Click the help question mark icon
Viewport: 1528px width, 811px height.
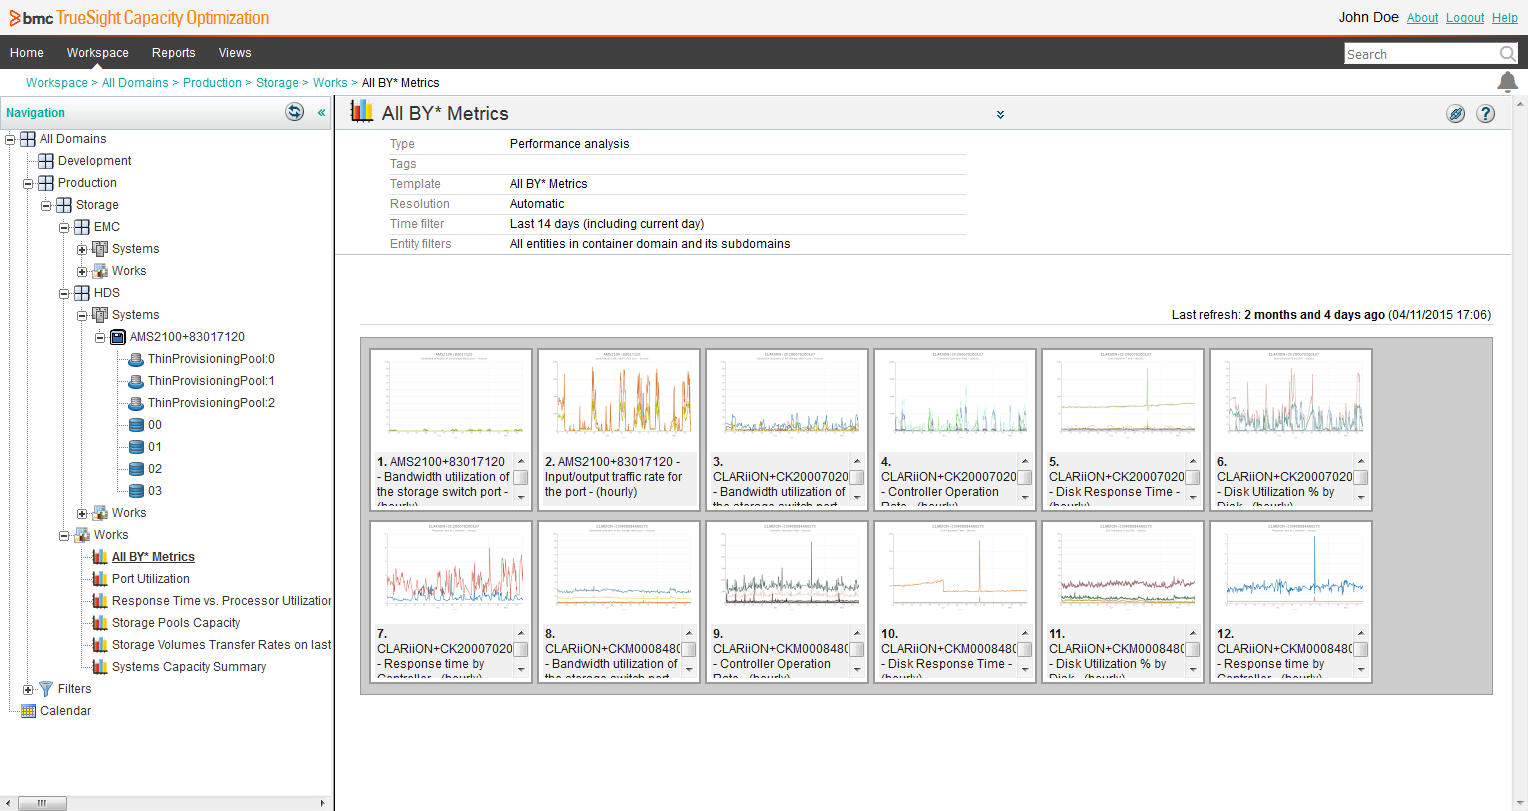[1486, 114]
